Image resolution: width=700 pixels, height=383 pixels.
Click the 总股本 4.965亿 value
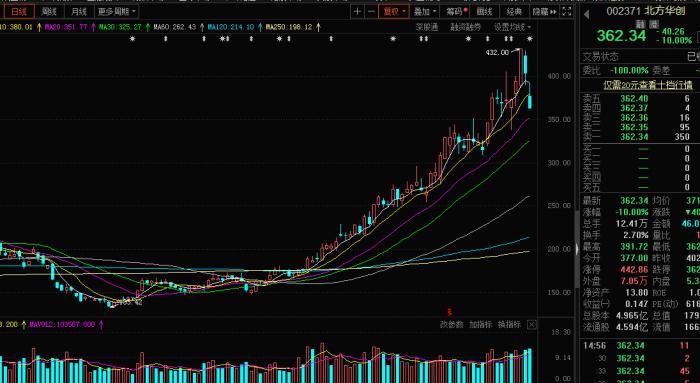click(631, 316)
